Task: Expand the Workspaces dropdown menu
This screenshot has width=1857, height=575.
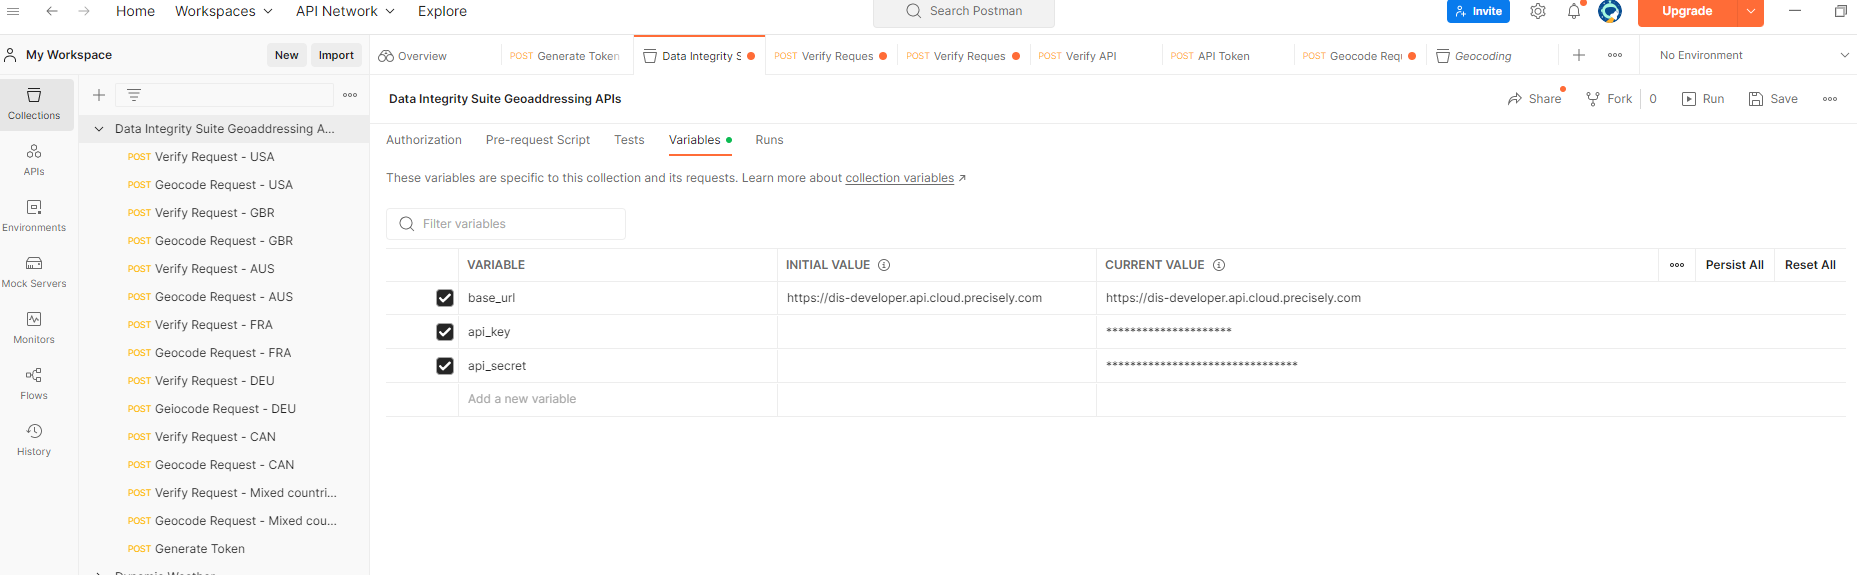Action: 223,12
